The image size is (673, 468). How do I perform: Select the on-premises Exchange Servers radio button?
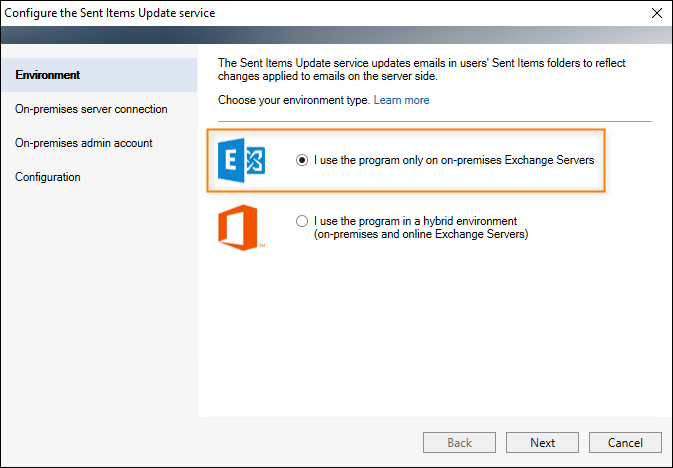(302, 160)
